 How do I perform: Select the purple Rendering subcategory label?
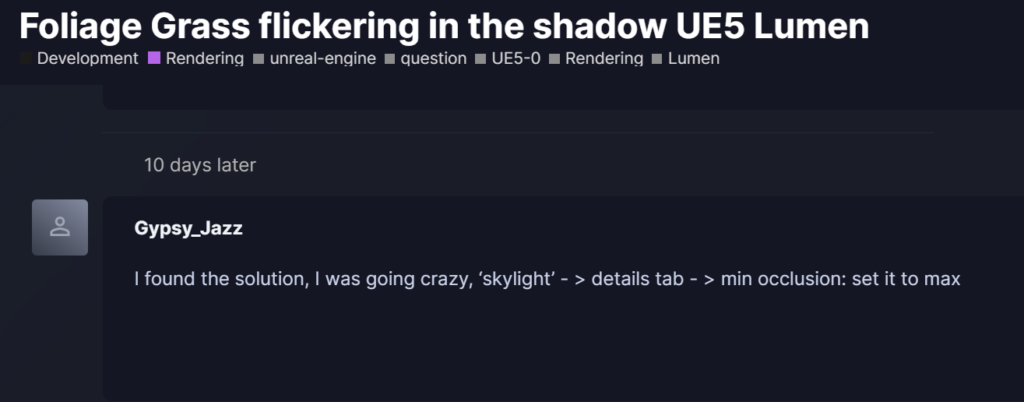(204, 58)
